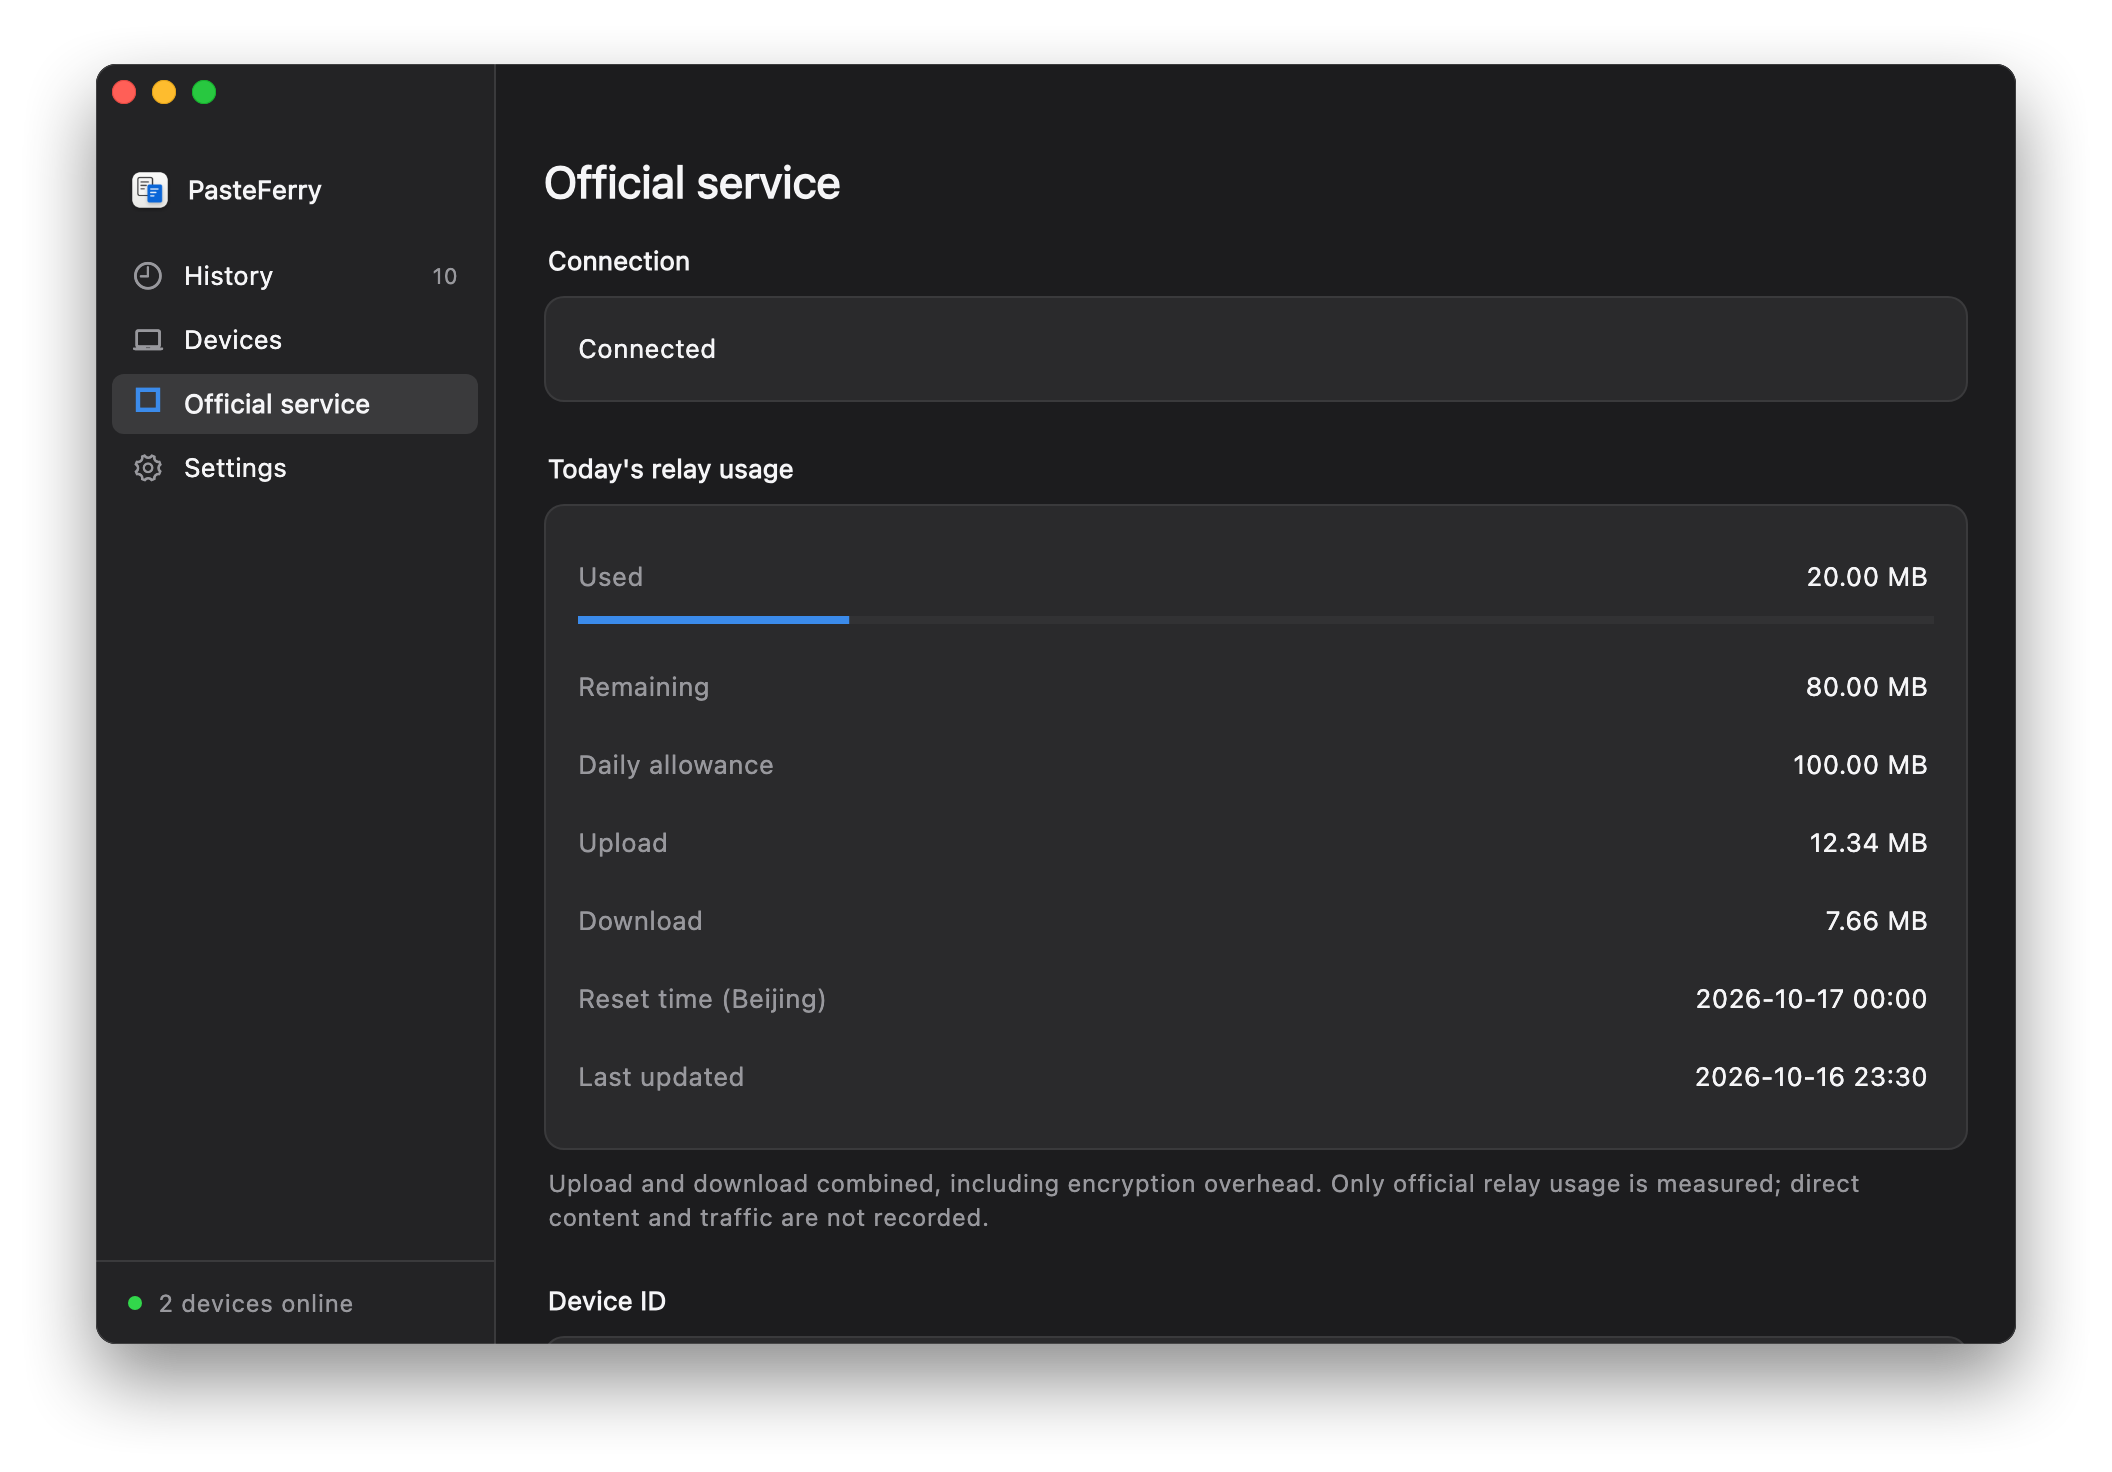Click the Device ID heading
Viewport: 2112px width, 1472px height.
[607, 1301]
